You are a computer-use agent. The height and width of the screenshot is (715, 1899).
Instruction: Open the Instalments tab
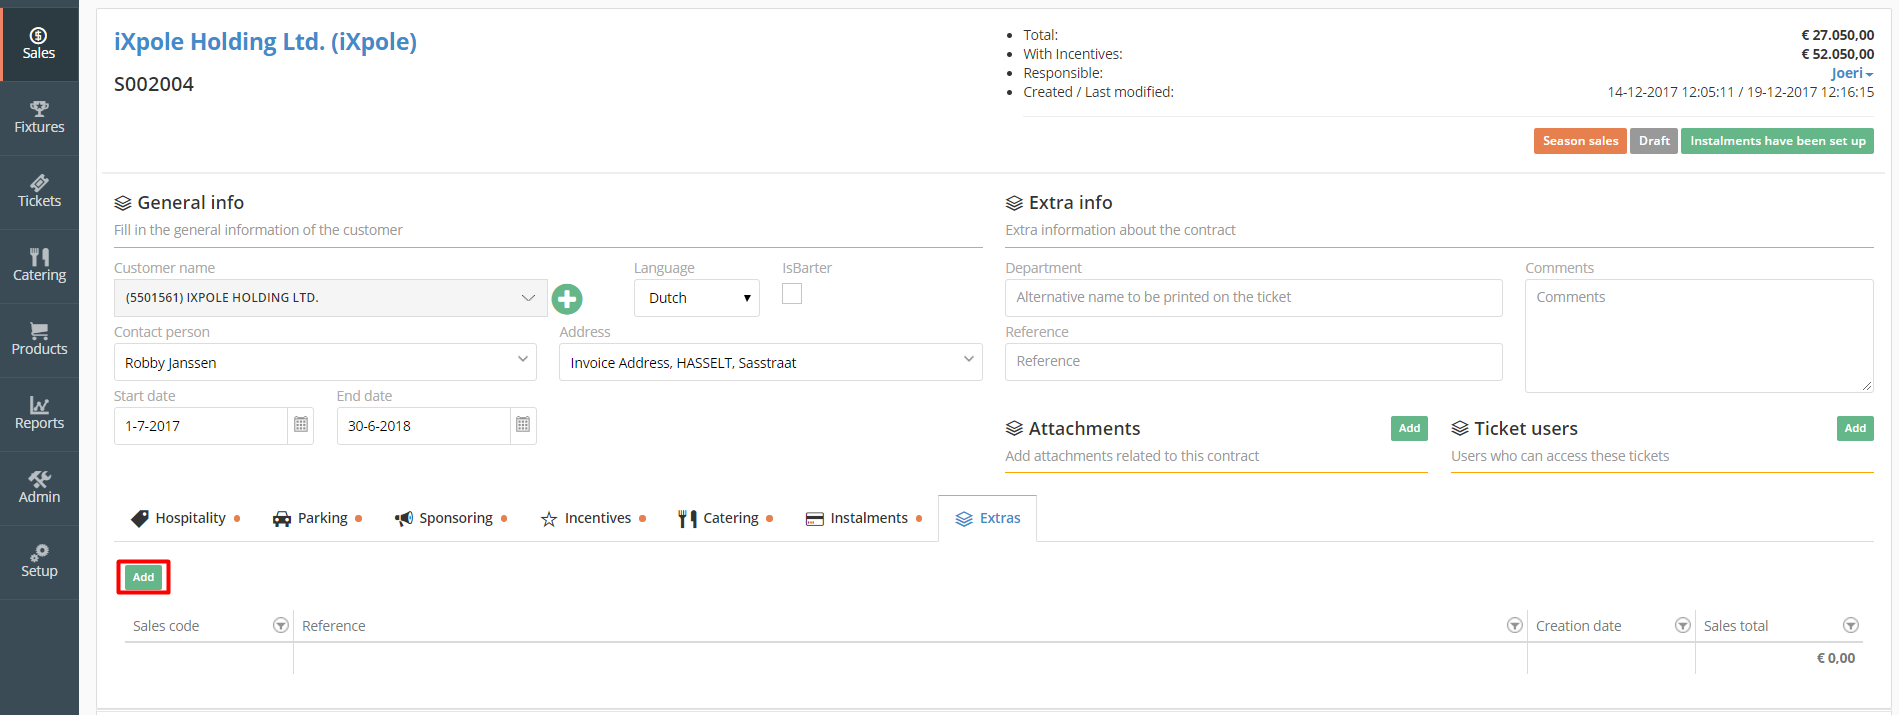click(x=864, y=518)
